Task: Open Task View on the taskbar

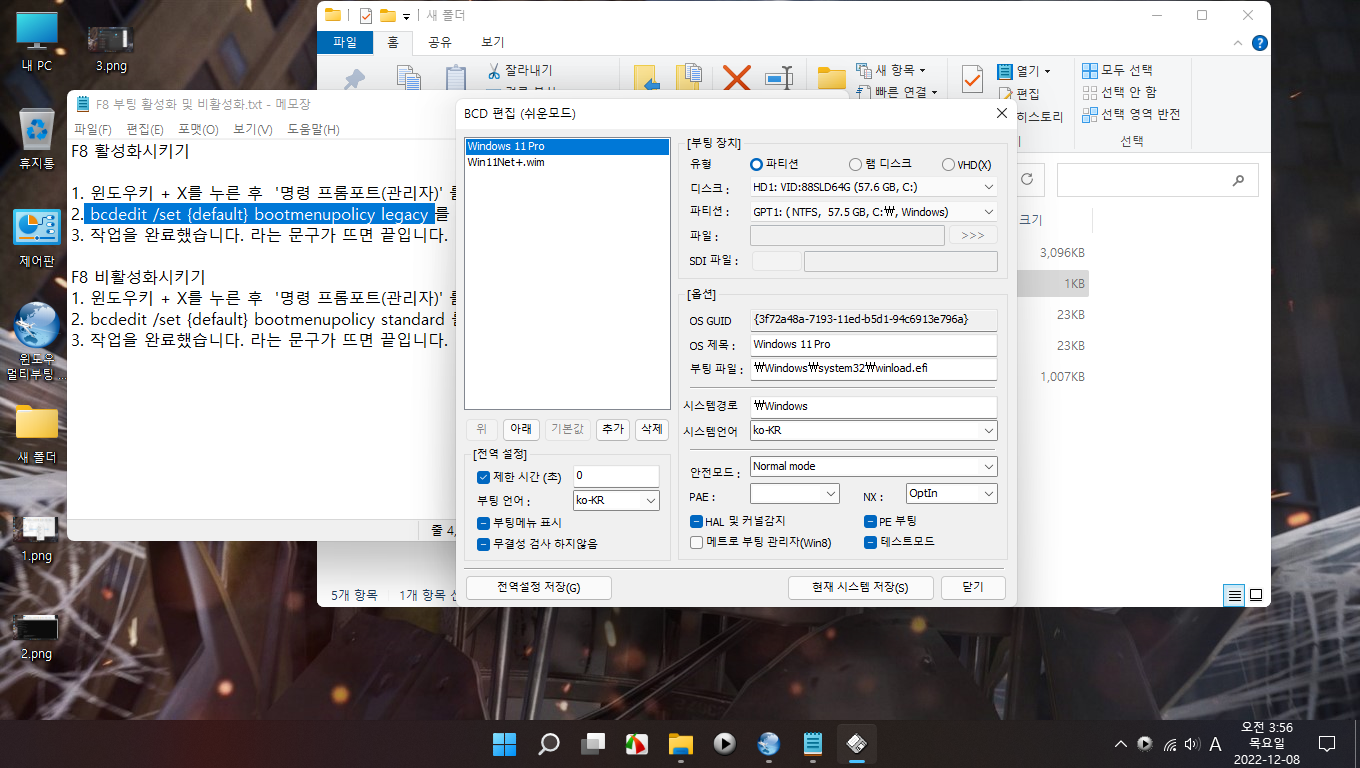Action: (x=593, y=744)
